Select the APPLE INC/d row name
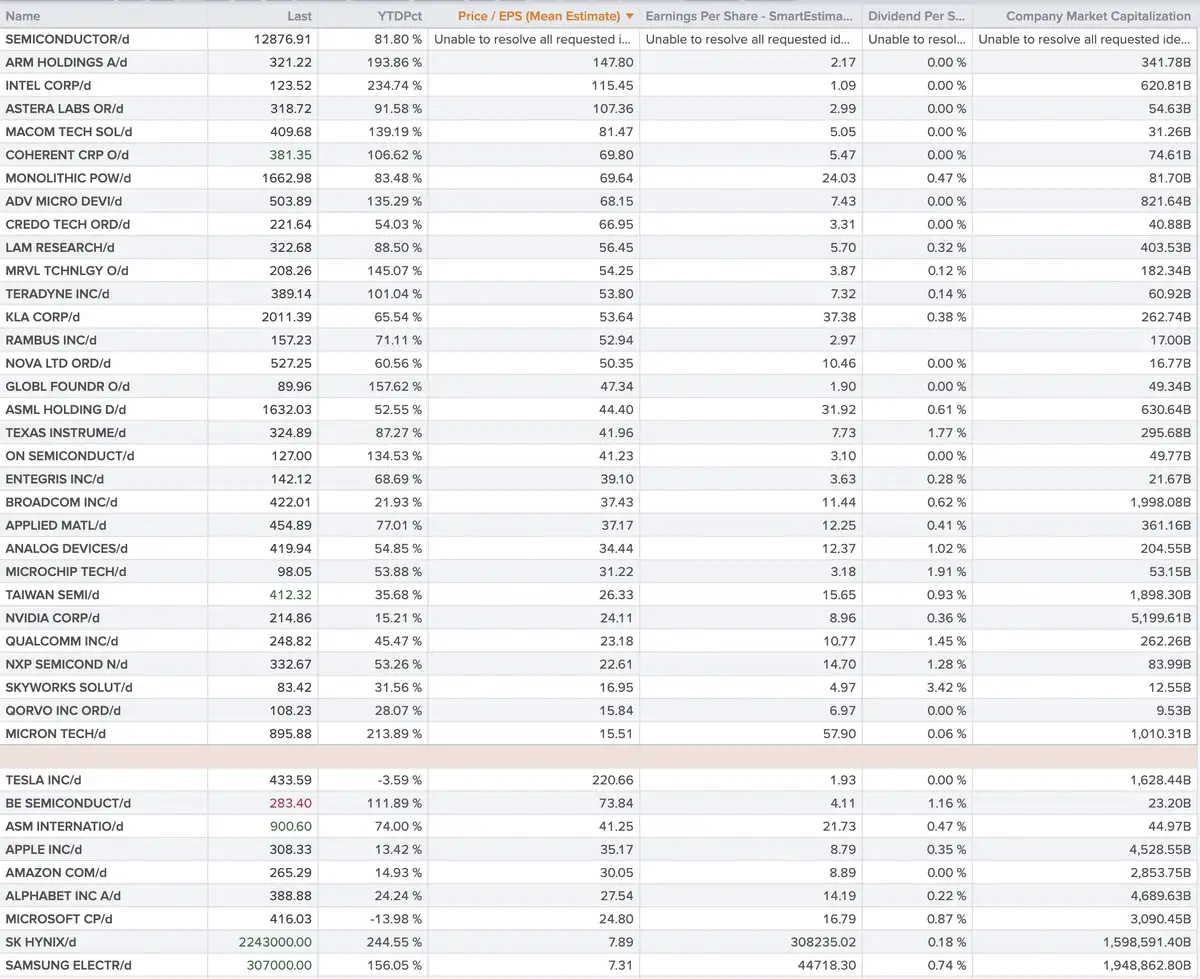Viewport: 1200px width, 979px height. pyautogui.click(x=44, y=849)
